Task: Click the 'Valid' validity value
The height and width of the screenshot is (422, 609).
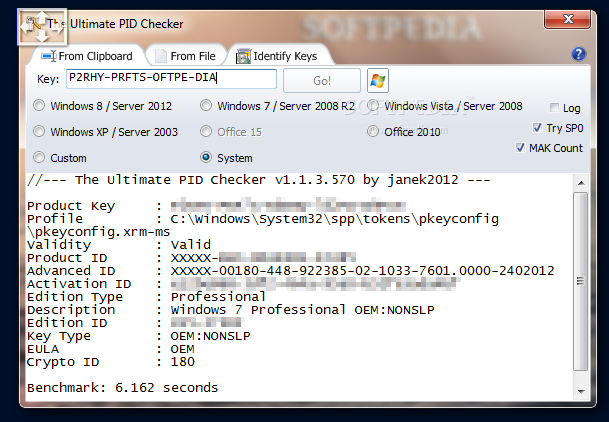Action: click(x=191, y=245)
